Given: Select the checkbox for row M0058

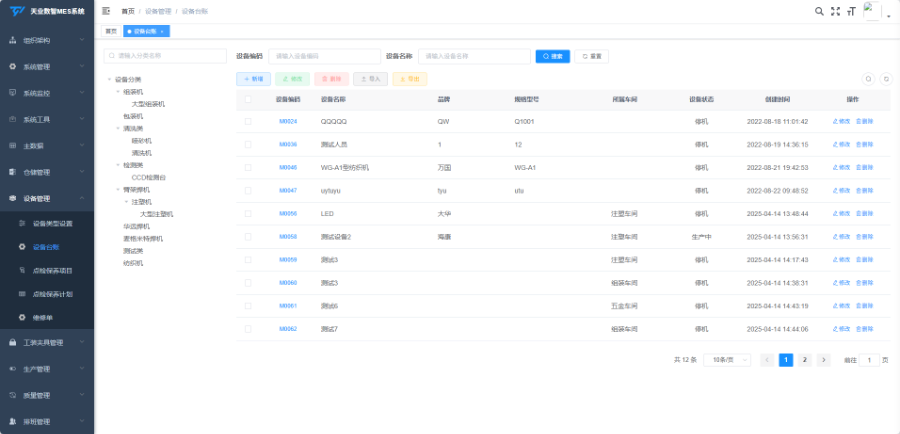Looking at the screenshot, I should click(248, 237).
